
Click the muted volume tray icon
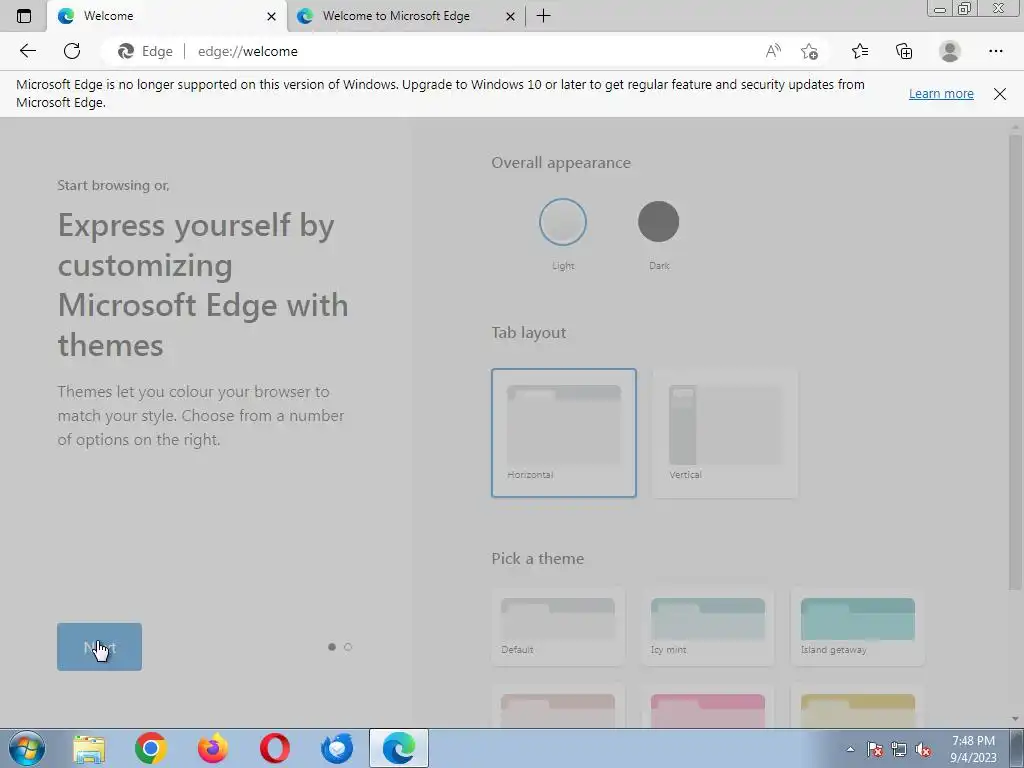[923, 749]
